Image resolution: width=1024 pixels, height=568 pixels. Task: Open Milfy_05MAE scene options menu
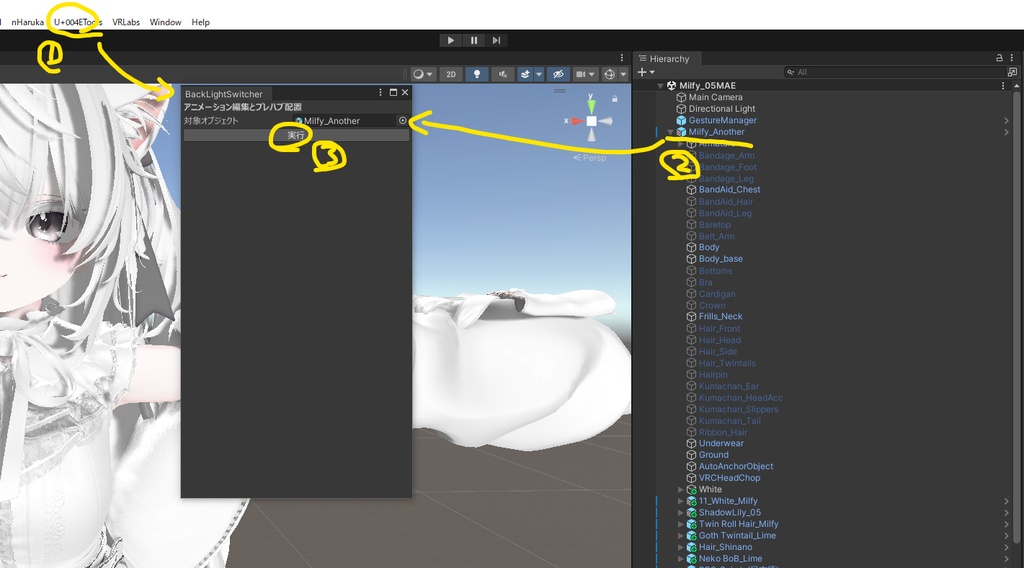(1003, 86)
